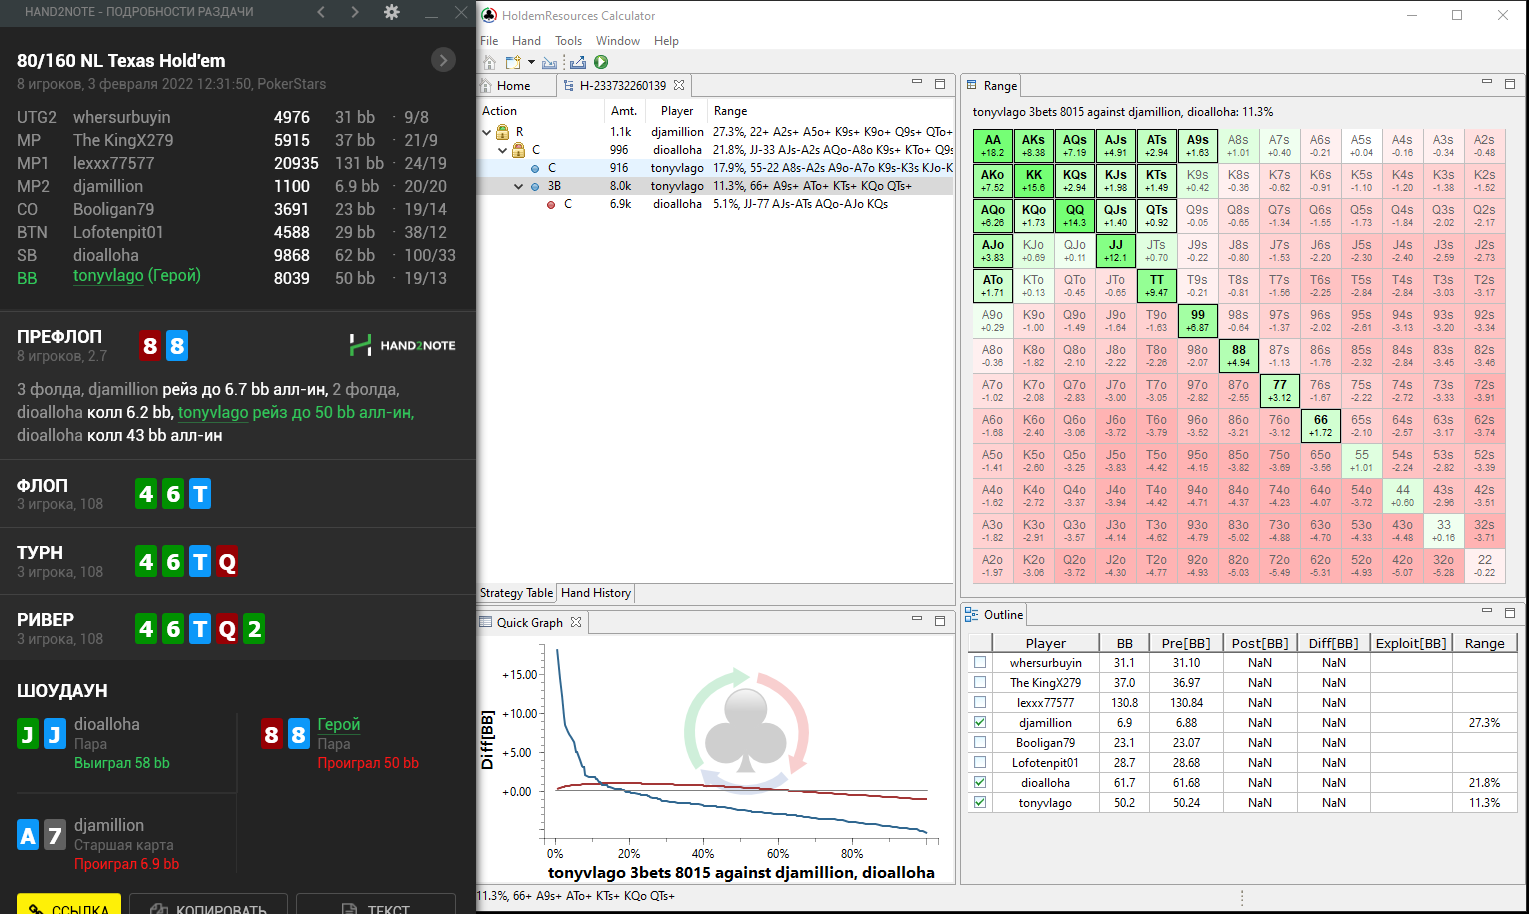Maximize the hand tree panel
The image size is (1529, 914).
click(940, 84)
